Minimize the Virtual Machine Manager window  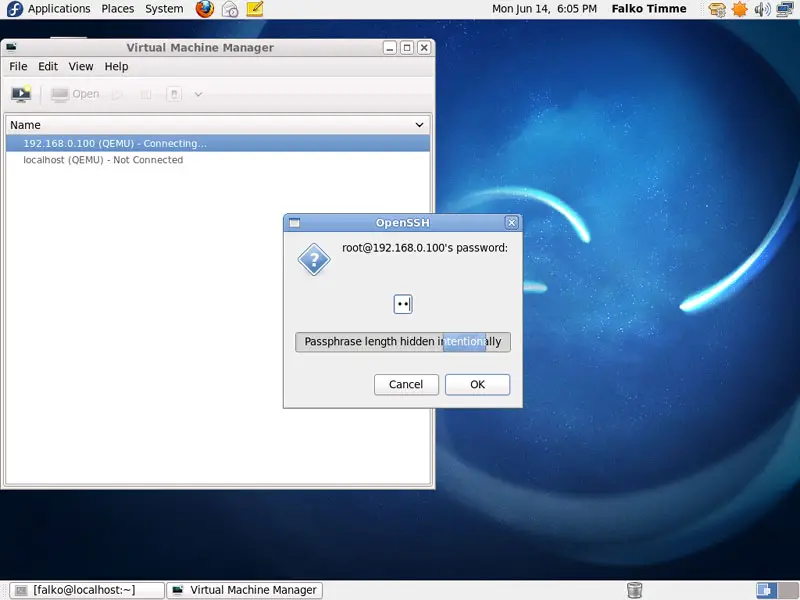tap(390, 48)
